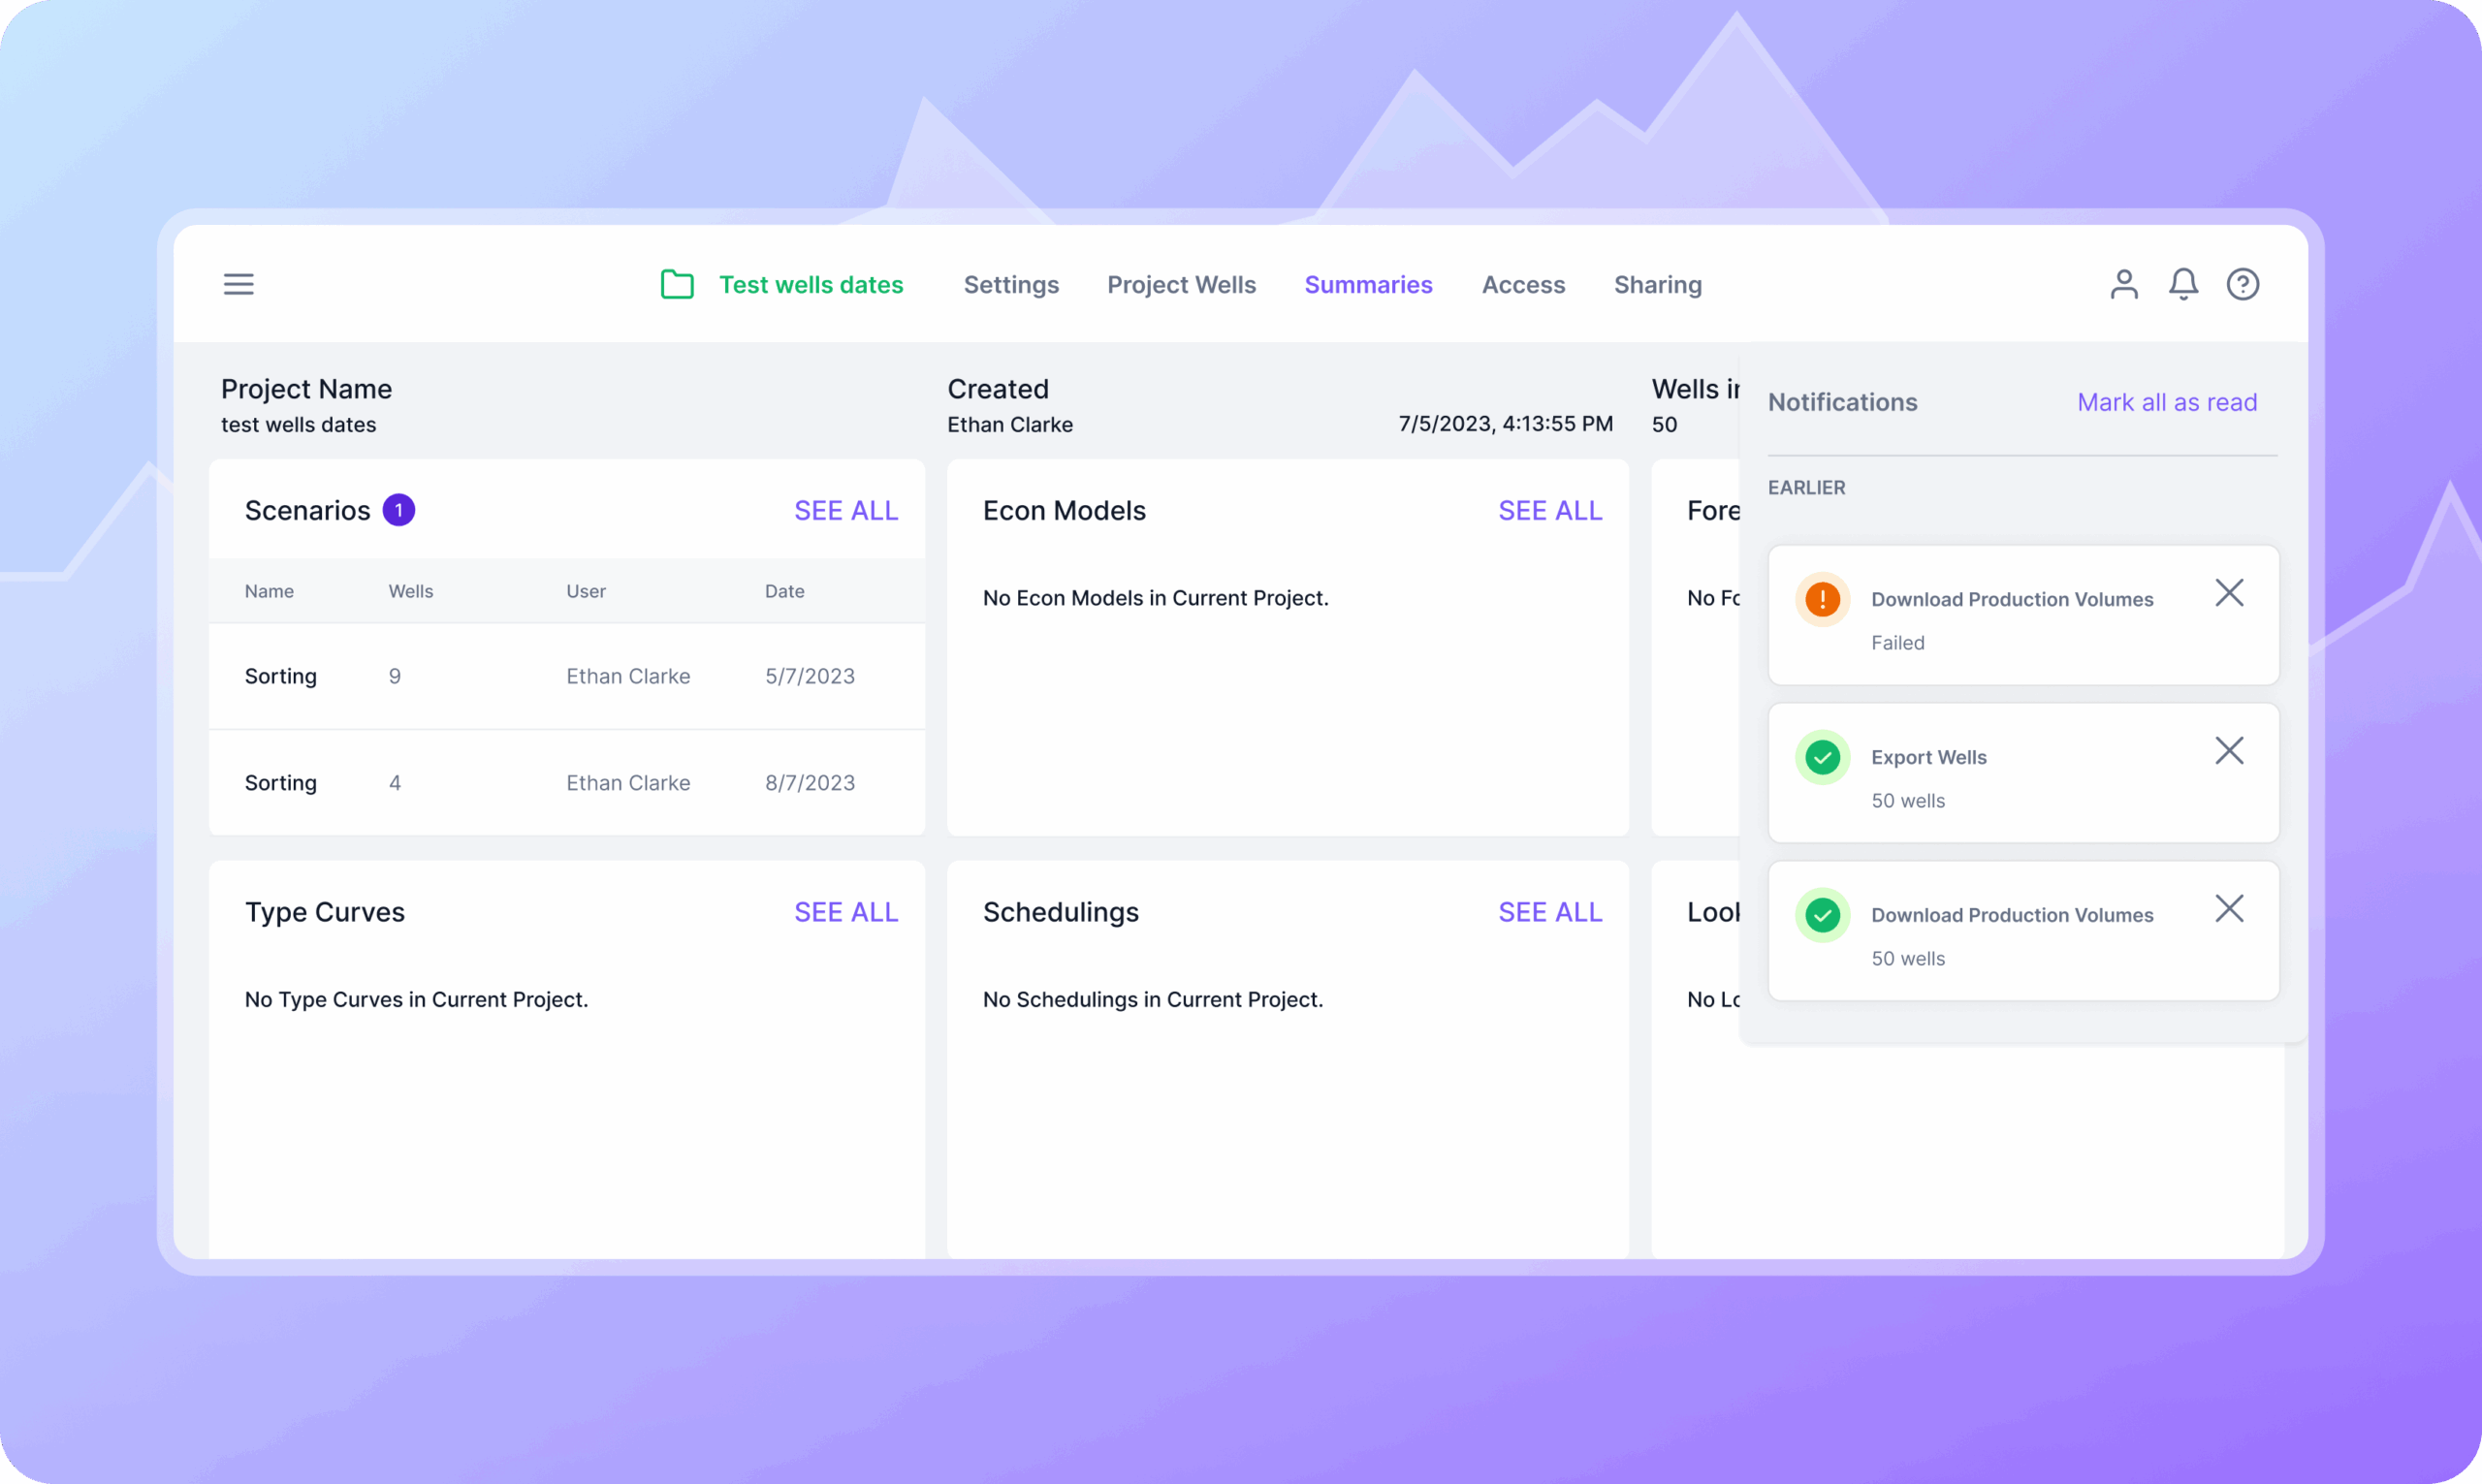This screenshot has width=2482, height=1484.
Task: Open the hamburger menu
Action: coord(238,284)
